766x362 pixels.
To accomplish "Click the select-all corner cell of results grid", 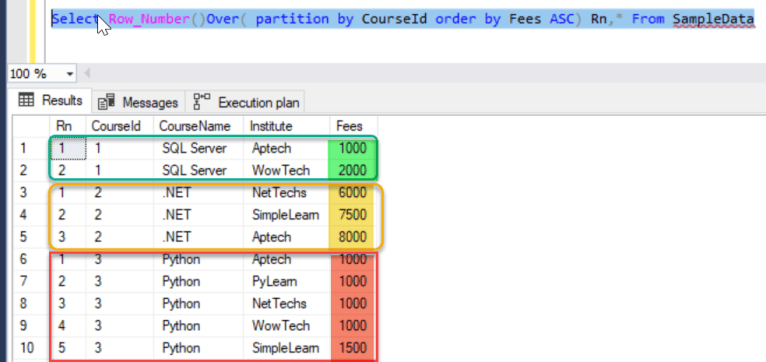I will [31, 127].
